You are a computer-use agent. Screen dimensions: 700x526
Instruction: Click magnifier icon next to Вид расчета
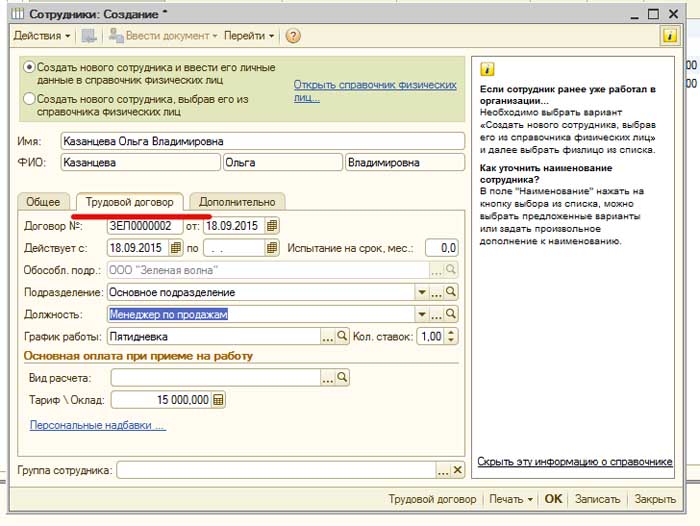coord(342,378)
